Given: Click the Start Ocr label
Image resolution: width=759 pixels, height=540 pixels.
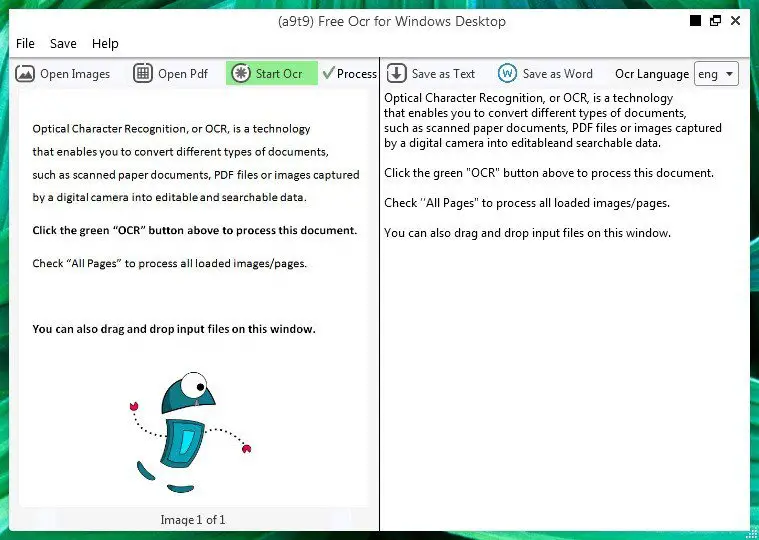Looking at the screenshot, I should (x=279, y=74).
